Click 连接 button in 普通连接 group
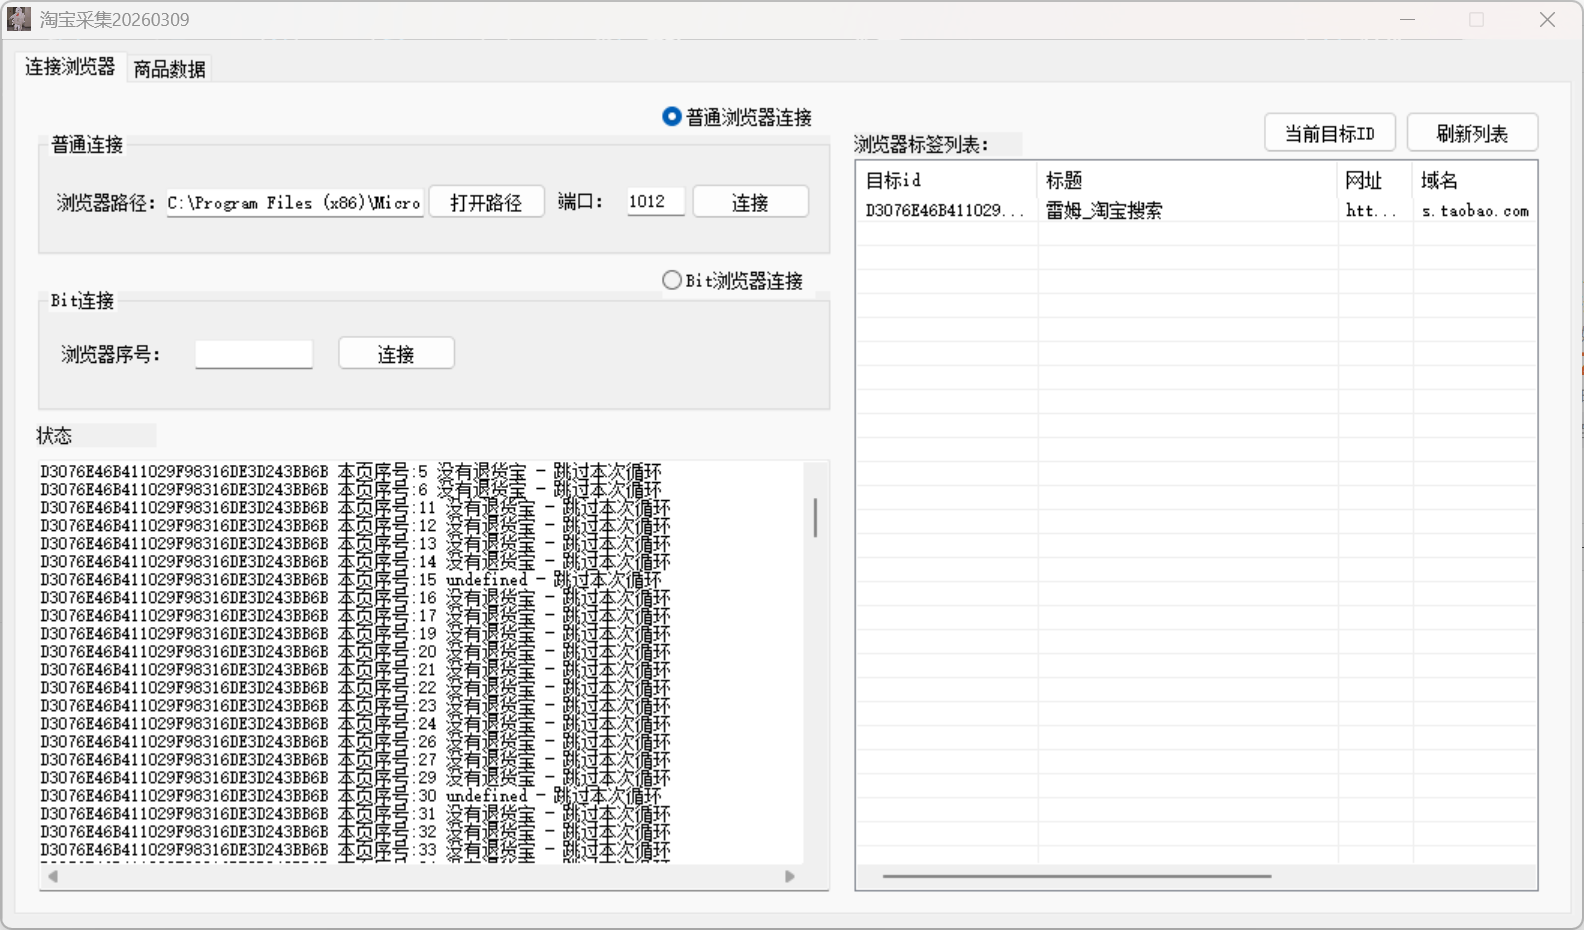Screen dimensions: 1584x930 click(750, 202)
